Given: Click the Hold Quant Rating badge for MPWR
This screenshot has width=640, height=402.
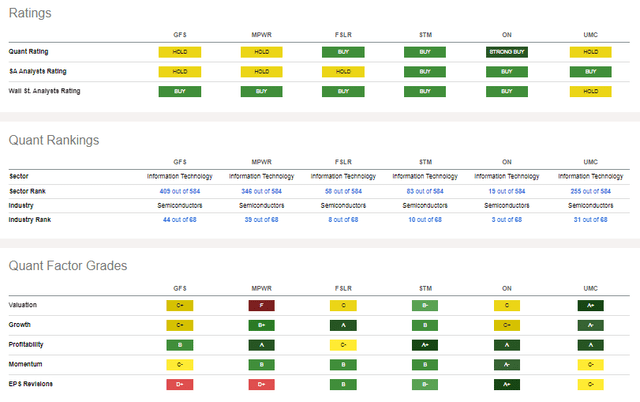Looking at the screenshot, I should pyautogui.click(x=261, y=52).
